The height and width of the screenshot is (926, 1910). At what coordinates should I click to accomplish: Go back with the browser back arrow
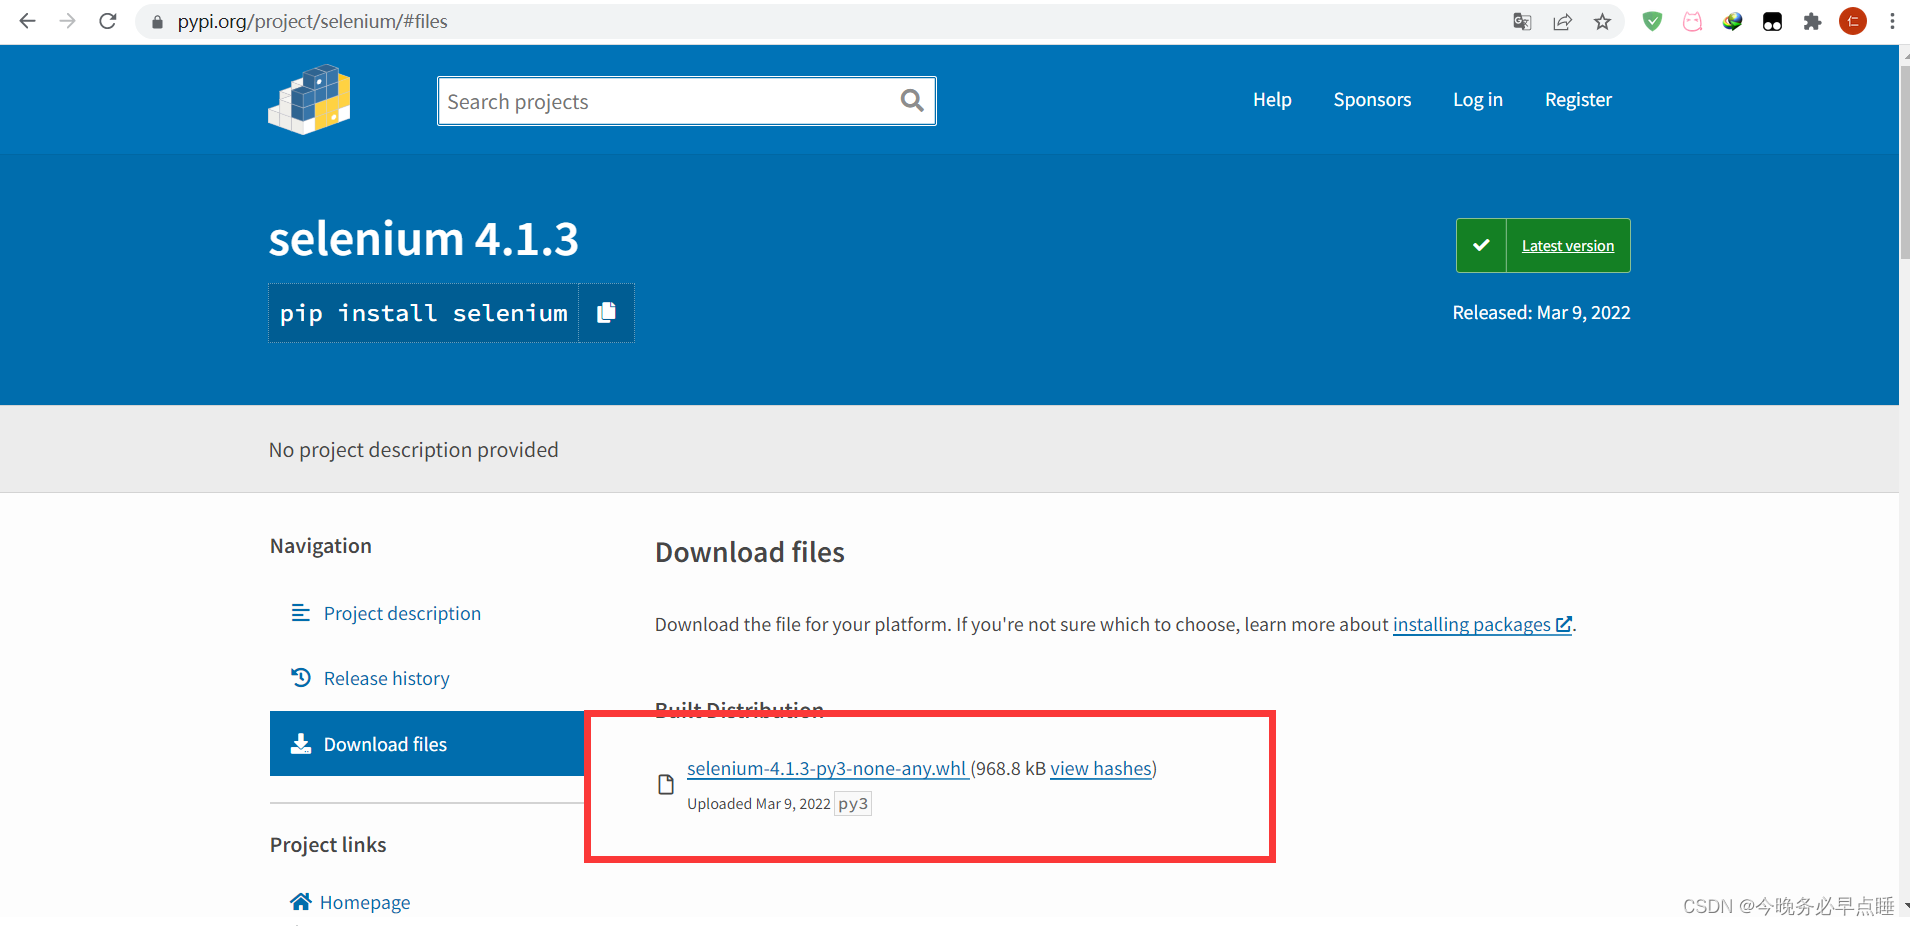(27, 21)
